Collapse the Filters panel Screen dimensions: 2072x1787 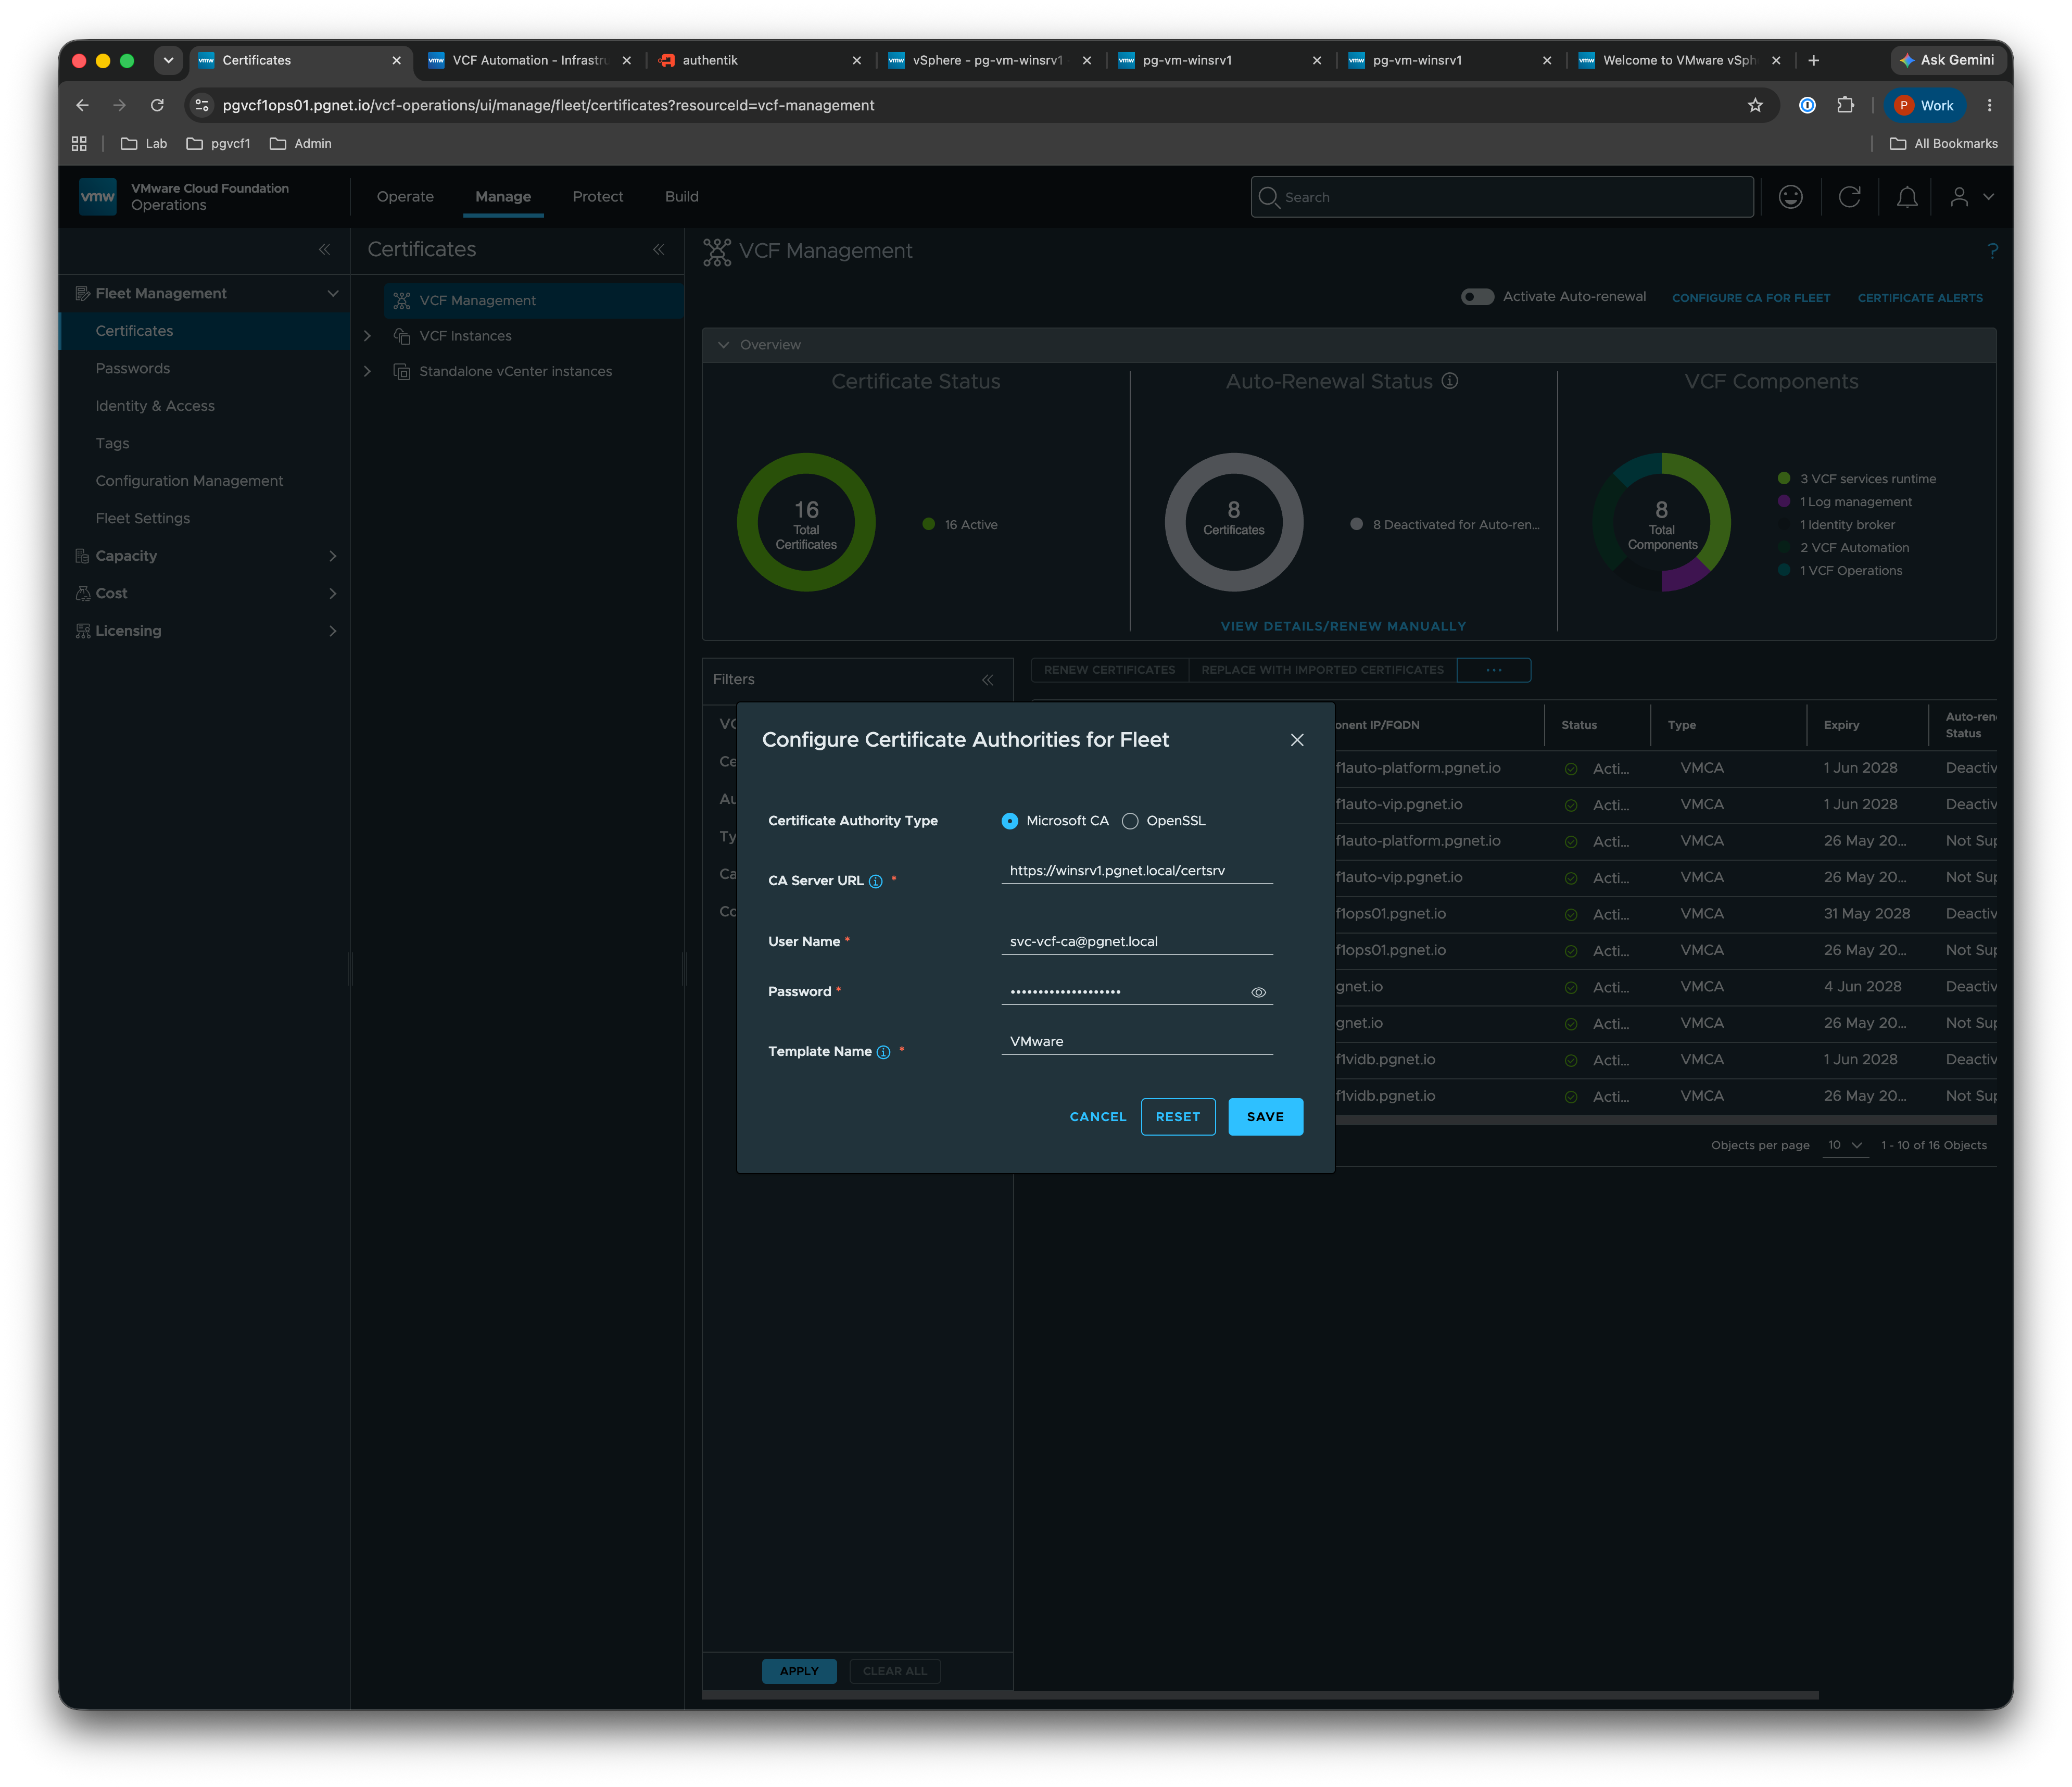pos(988,680)
